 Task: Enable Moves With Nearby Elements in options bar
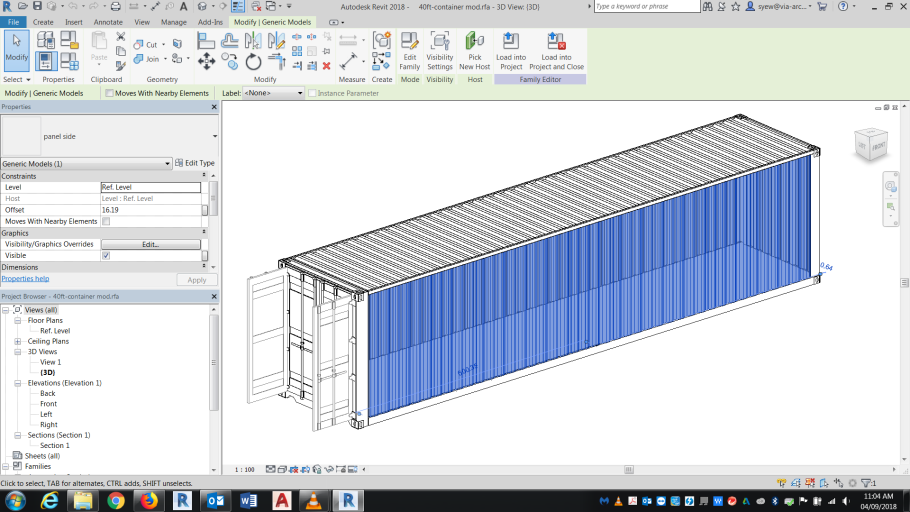point(110,93)
